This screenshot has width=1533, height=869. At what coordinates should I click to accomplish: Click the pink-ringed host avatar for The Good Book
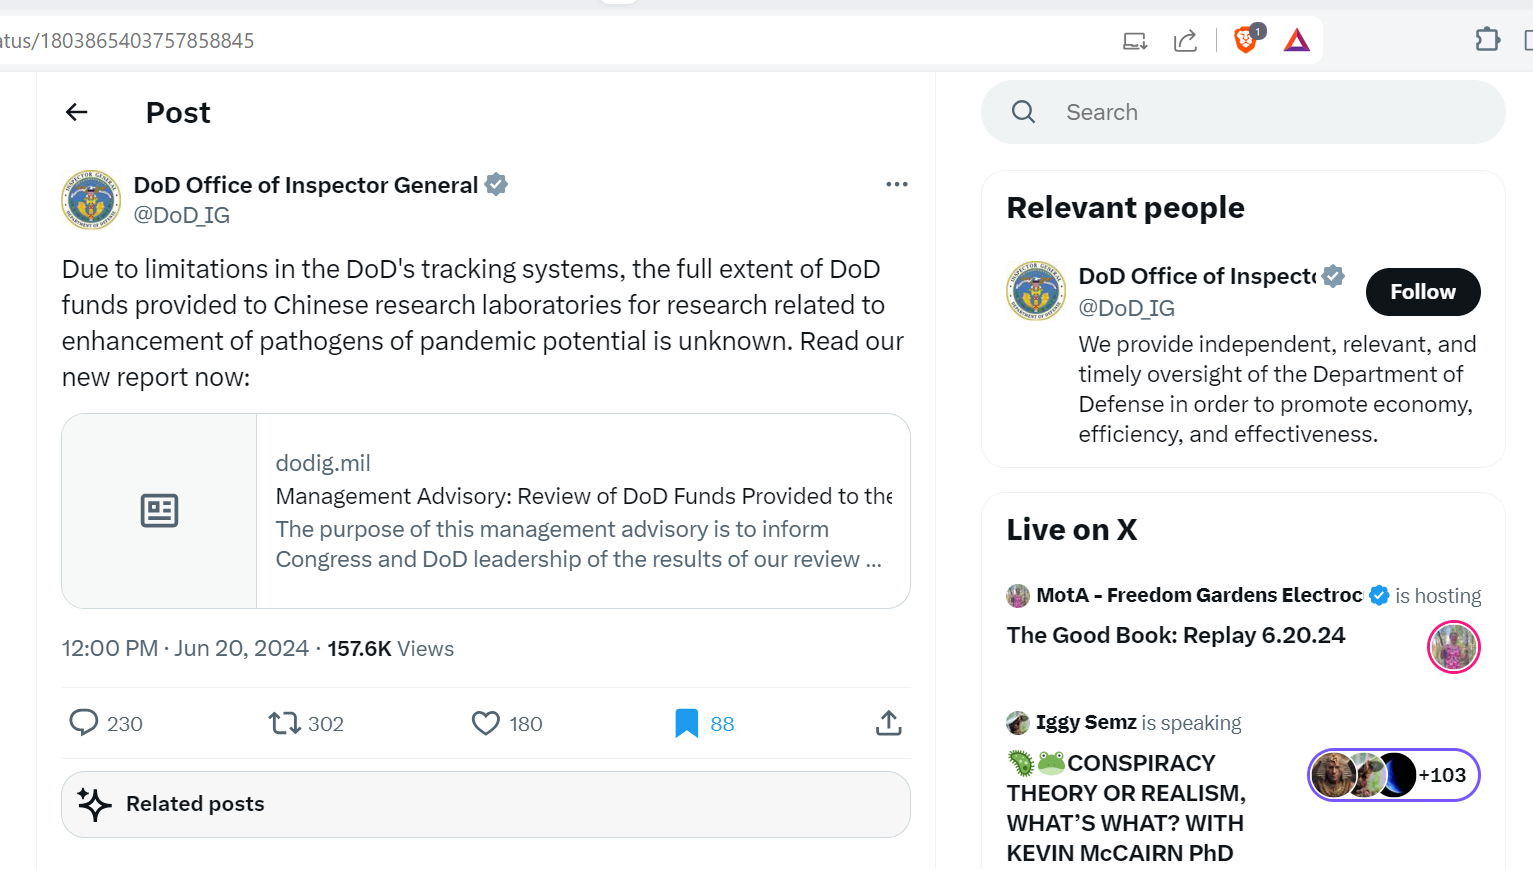click(x=1453, y=647)
